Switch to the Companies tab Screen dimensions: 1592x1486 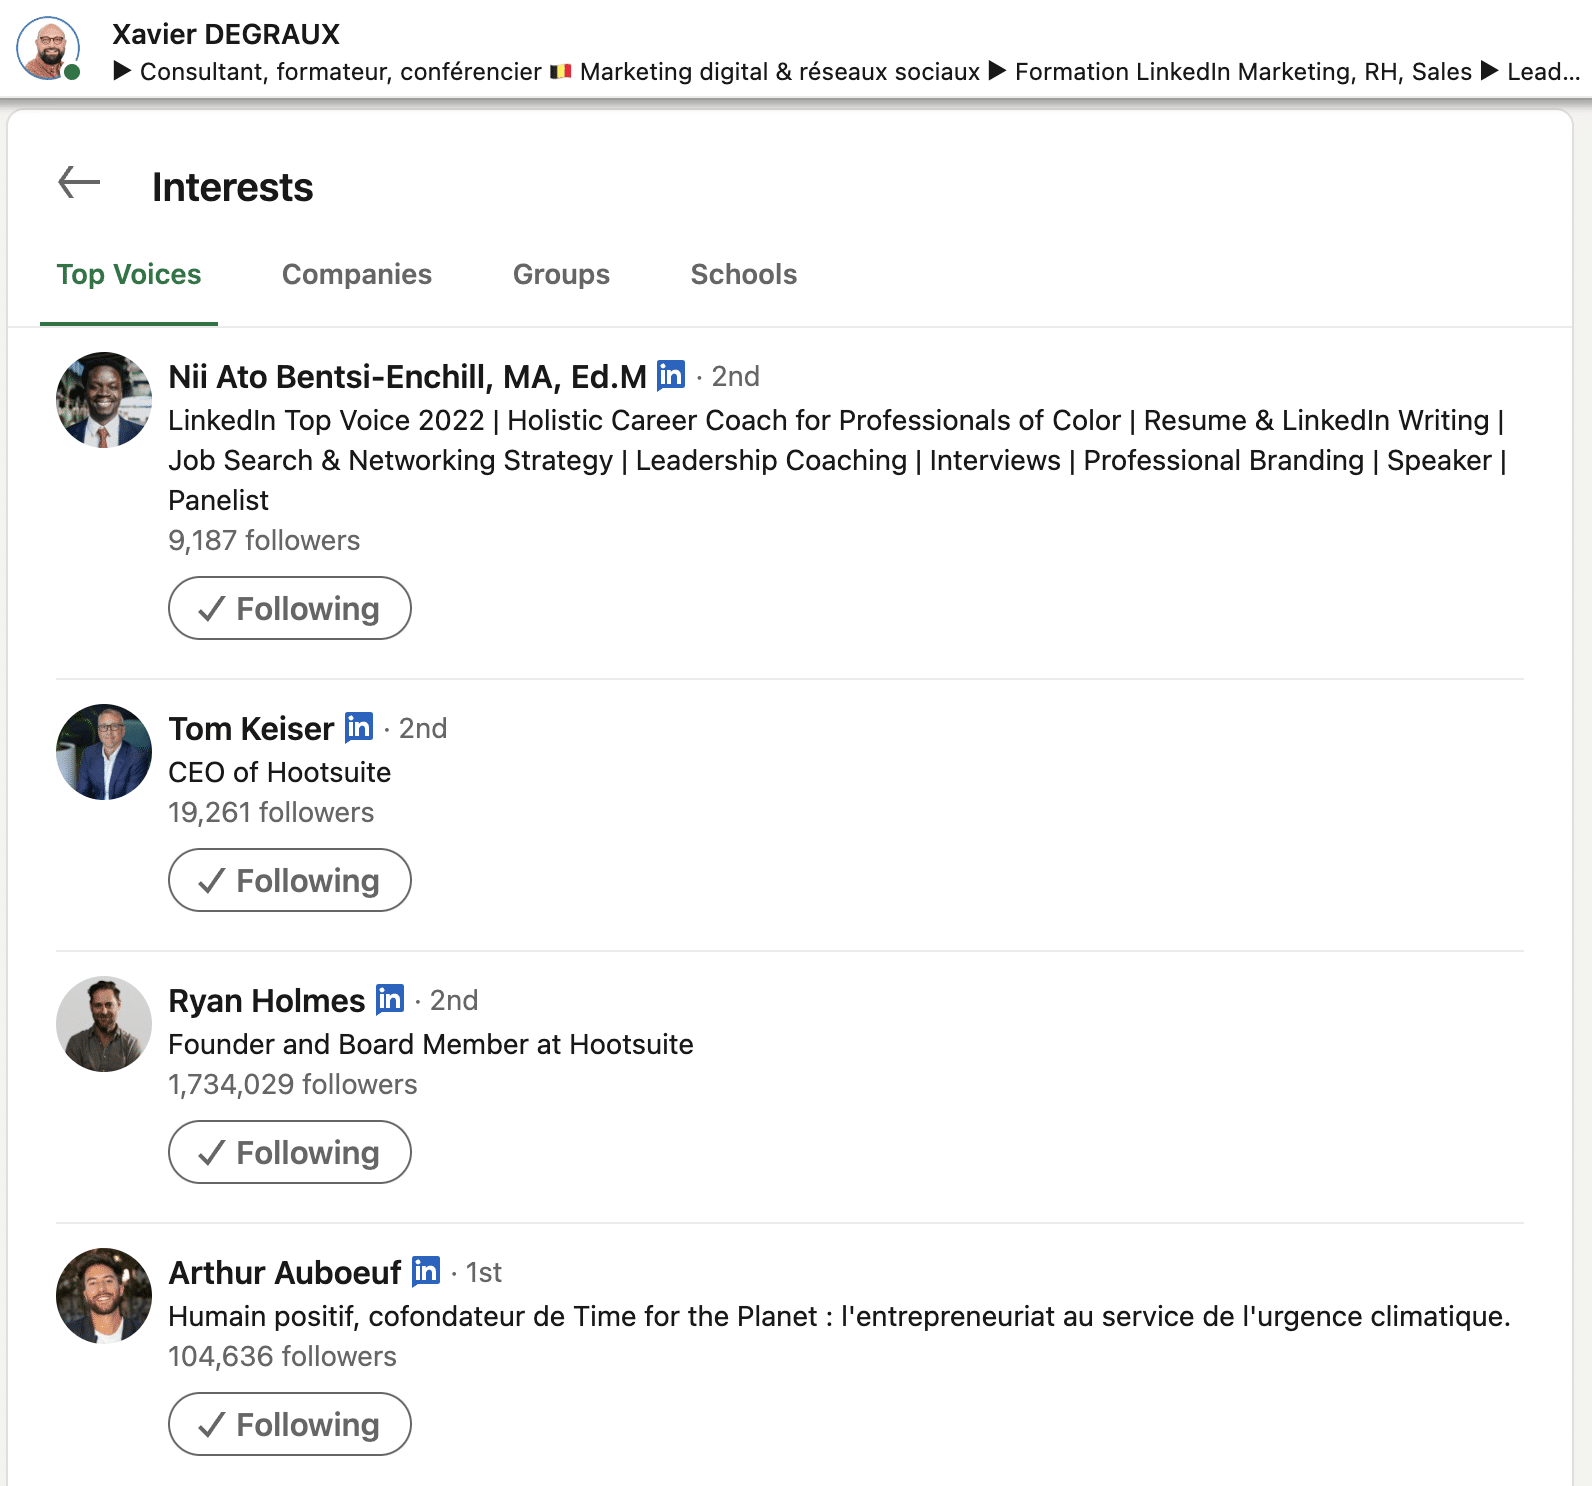click(357, 274)
